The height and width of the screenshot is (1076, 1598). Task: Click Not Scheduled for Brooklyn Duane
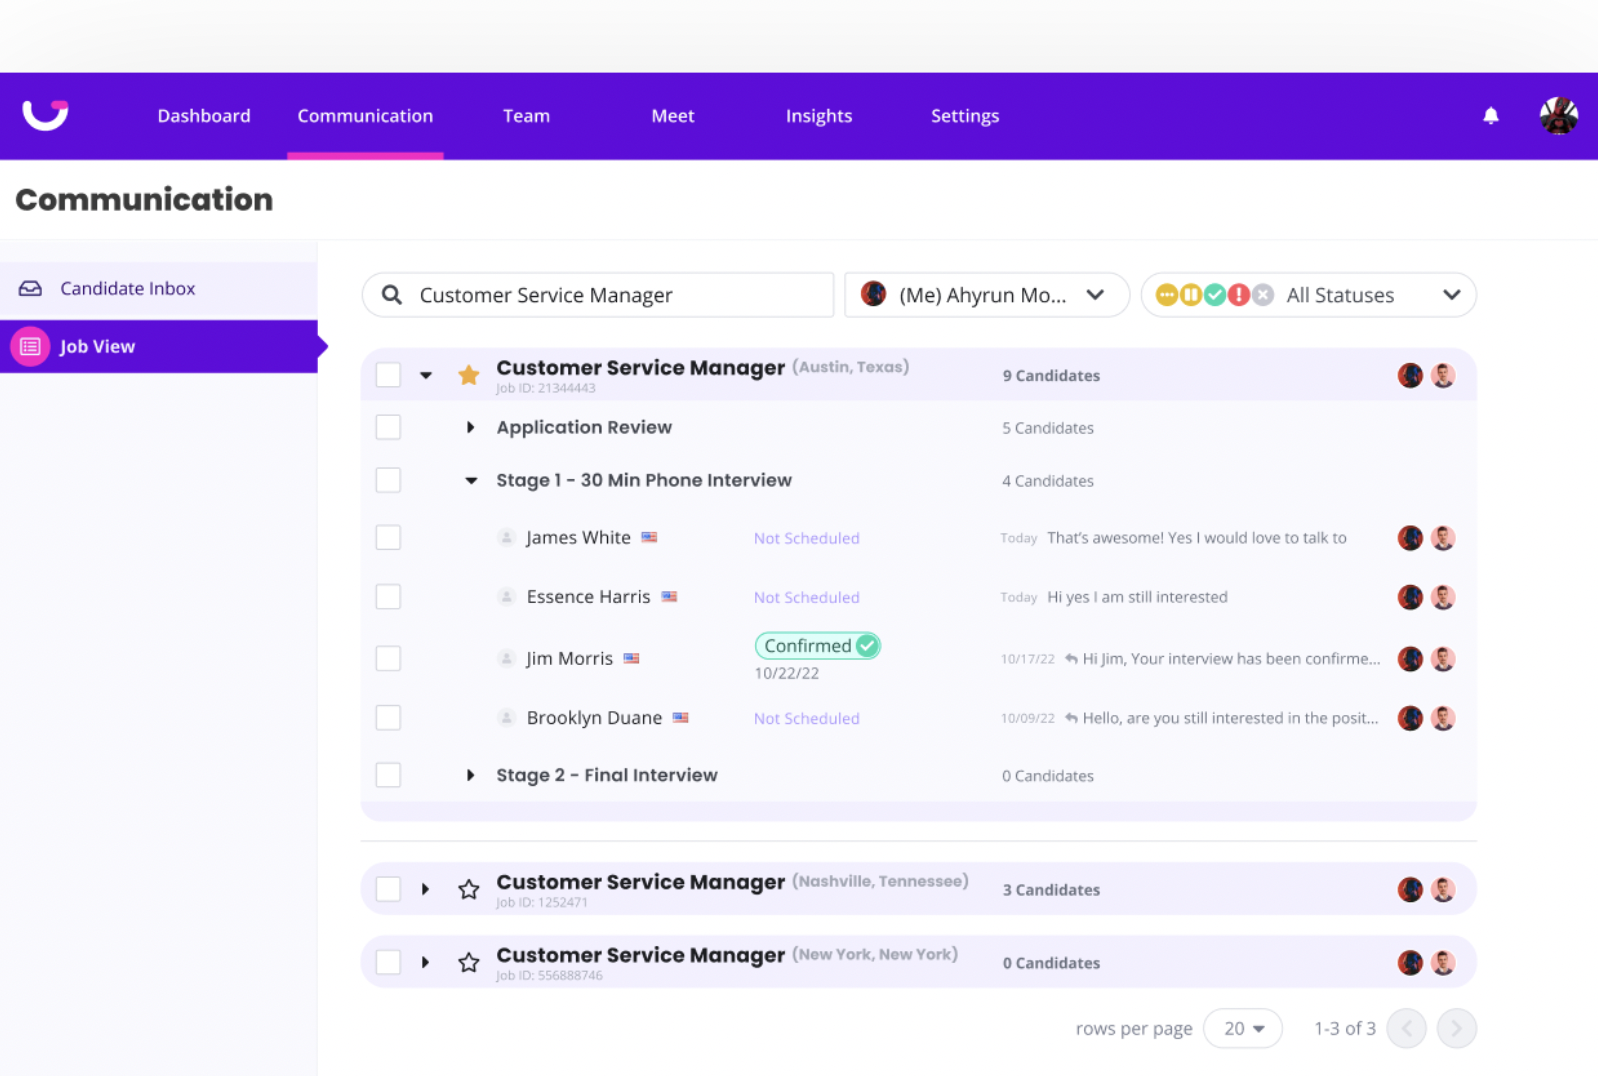(806, 718)
